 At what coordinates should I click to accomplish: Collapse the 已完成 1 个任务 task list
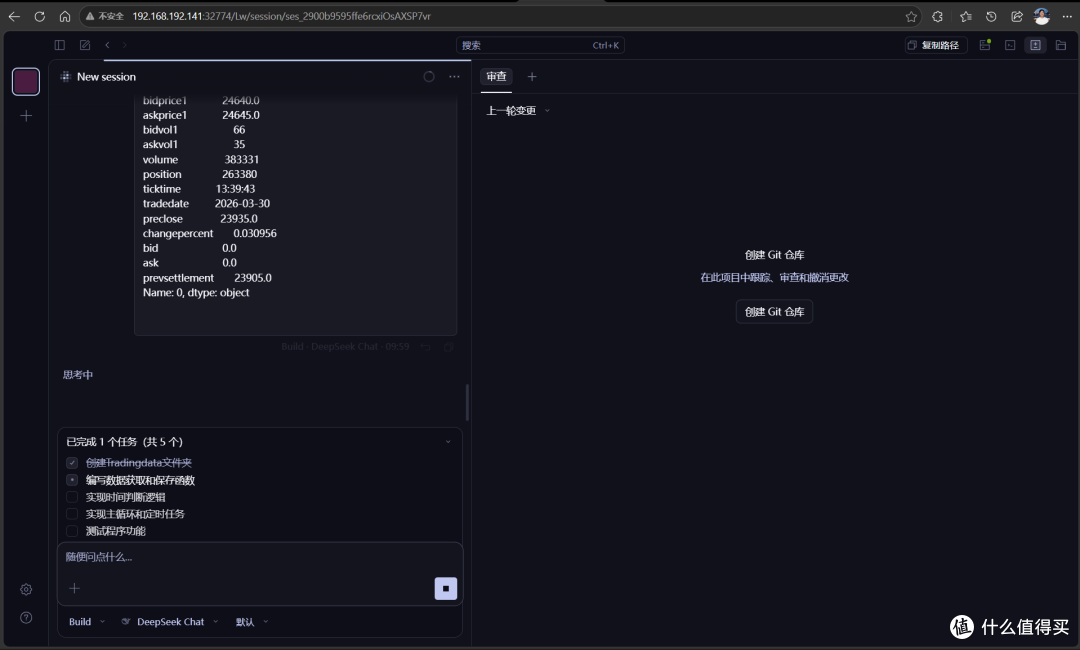(448, 441)
